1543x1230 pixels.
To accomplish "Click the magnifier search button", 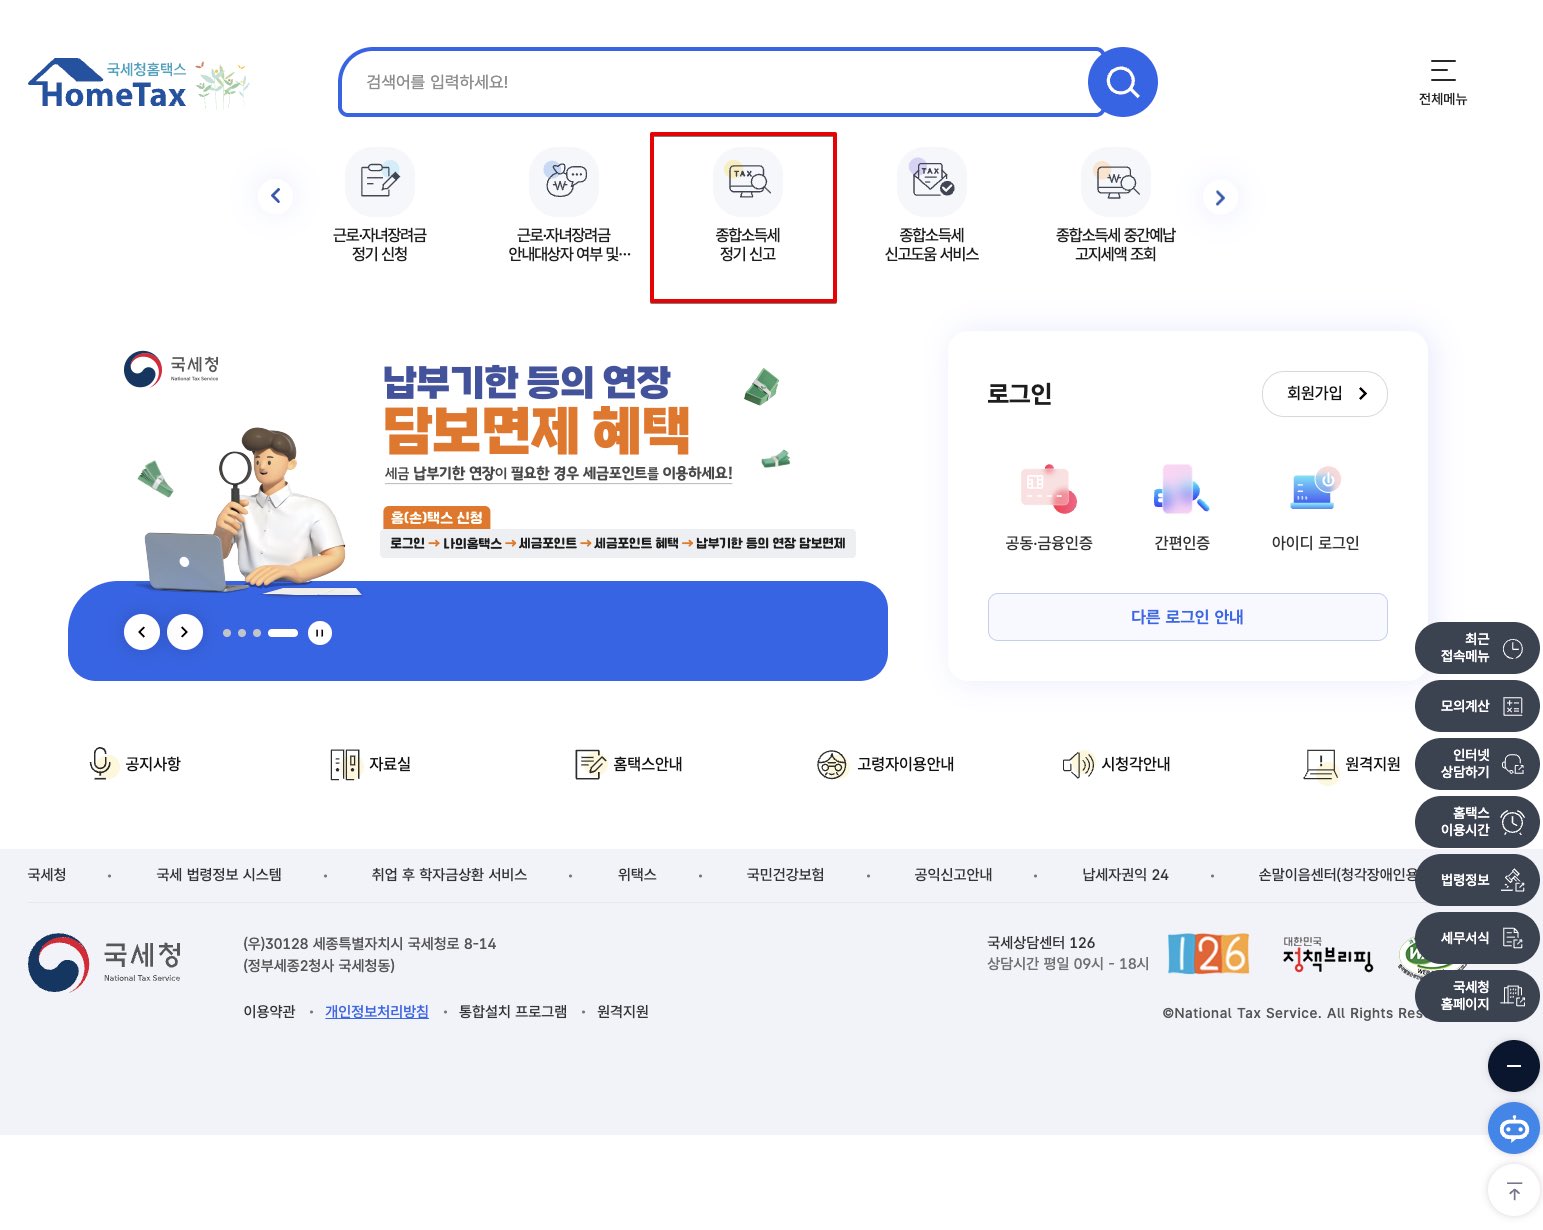I will click(1122, 82).
